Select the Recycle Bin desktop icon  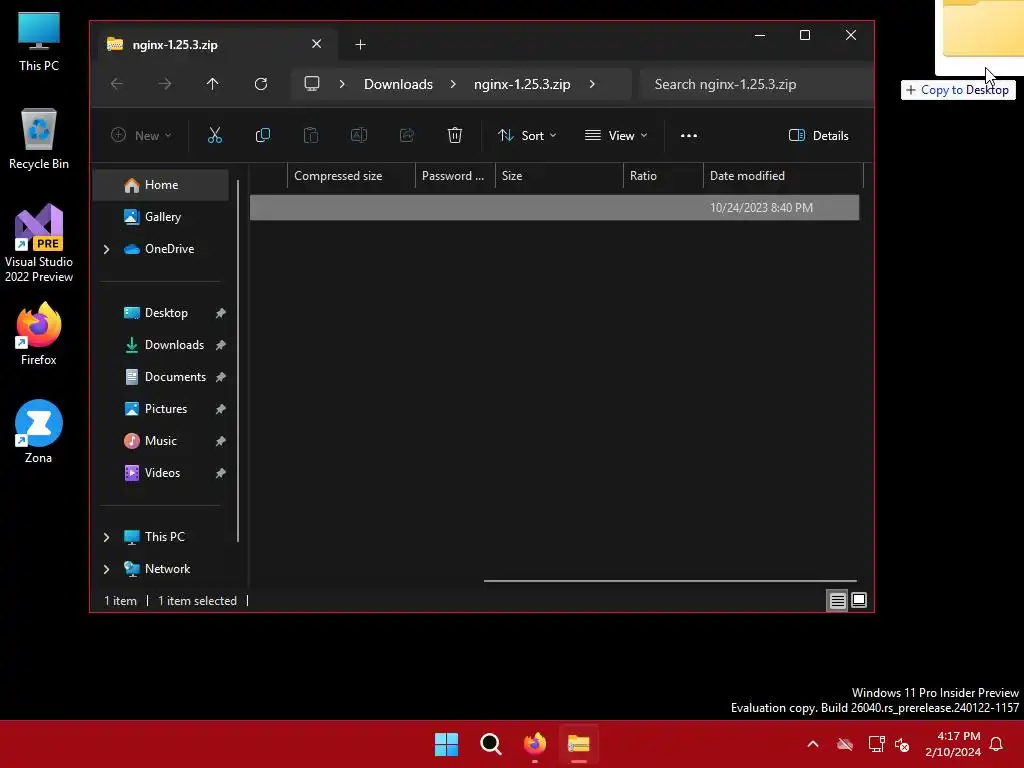pyautogui.click(x=39, y=139)
